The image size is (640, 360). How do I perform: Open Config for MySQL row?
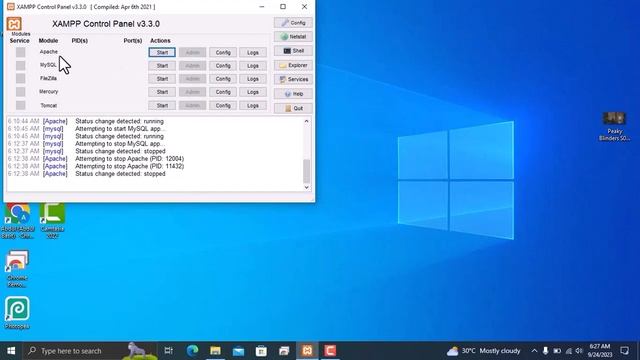(223, 66)
